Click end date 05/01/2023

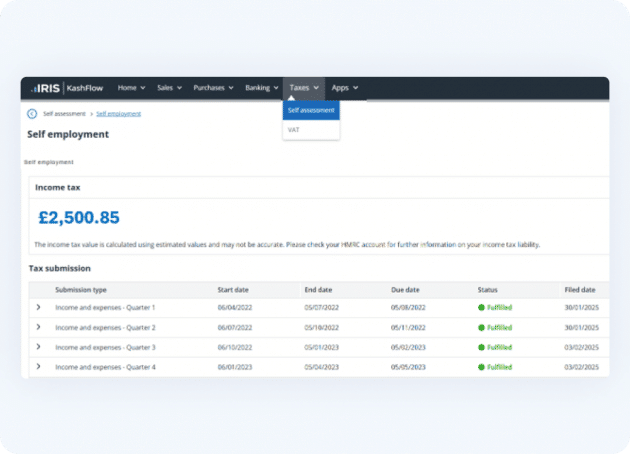321,347
